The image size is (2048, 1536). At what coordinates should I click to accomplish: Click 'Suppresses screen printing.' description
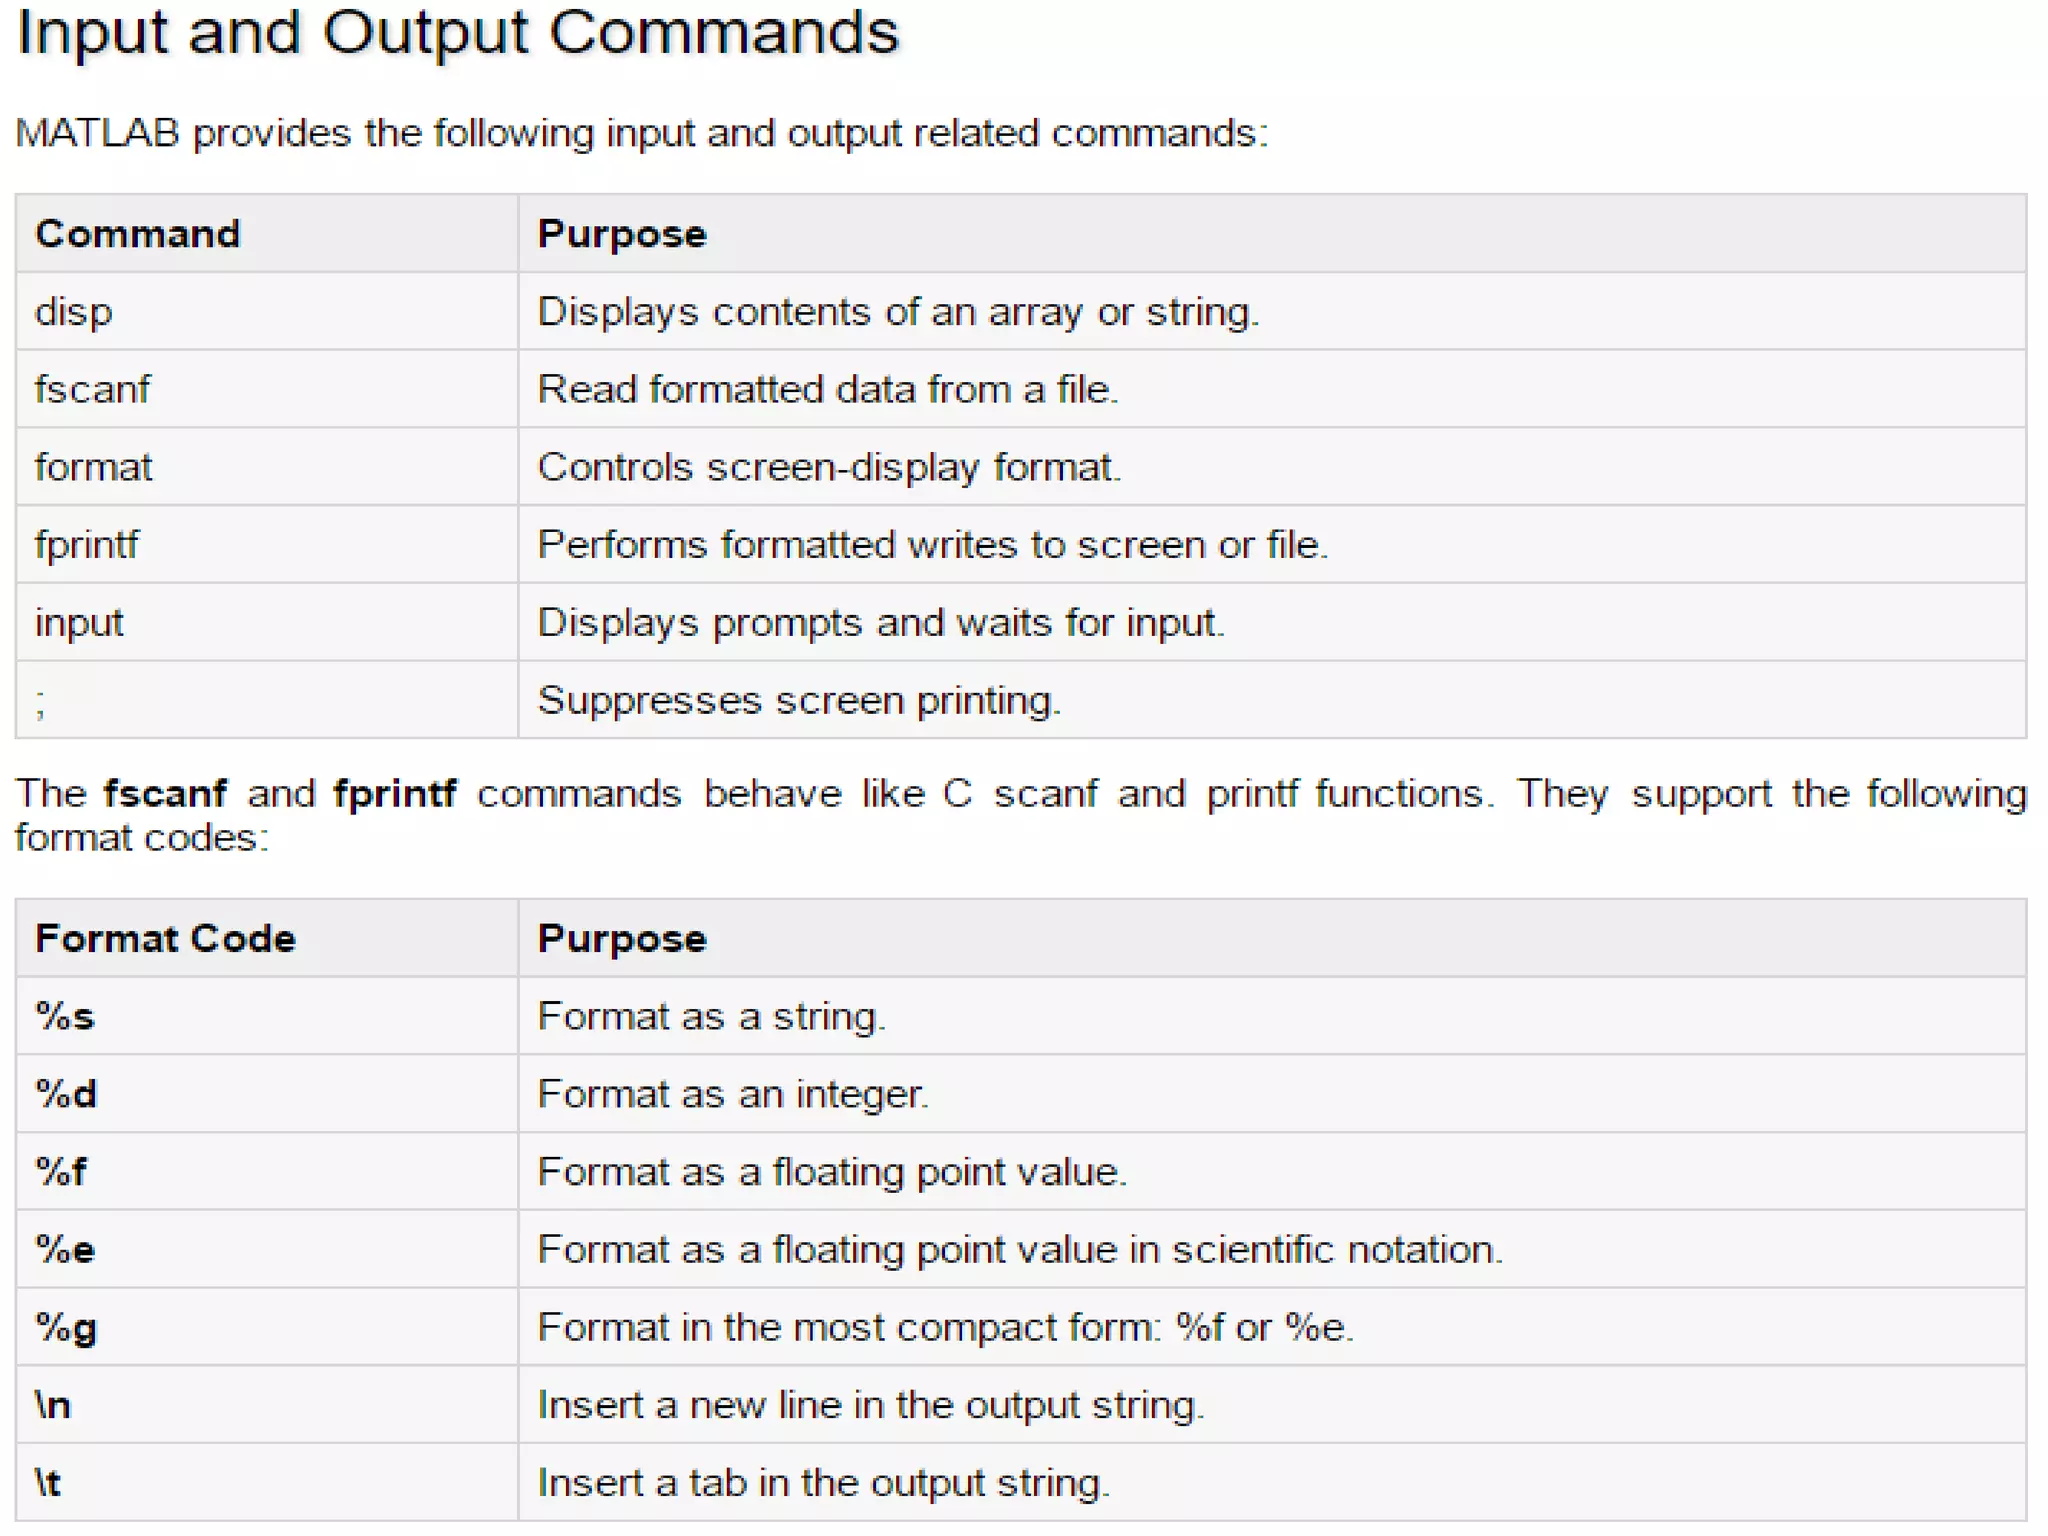799,700
